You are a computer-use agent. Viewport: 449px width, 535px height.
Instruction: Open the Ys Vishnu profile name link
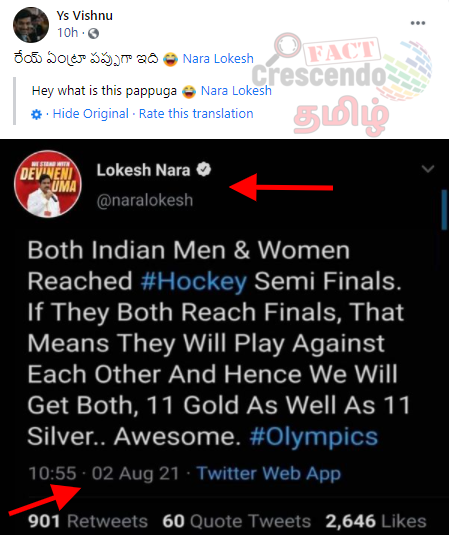[x=85, y=16]
